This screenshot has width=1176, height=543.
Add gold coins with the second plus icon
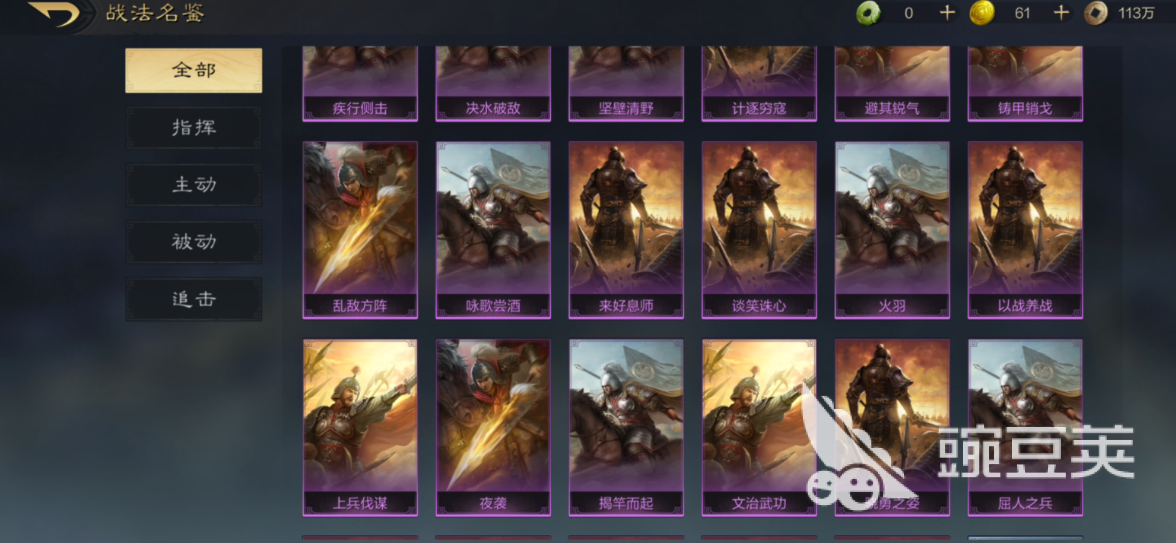(1060, 13)
